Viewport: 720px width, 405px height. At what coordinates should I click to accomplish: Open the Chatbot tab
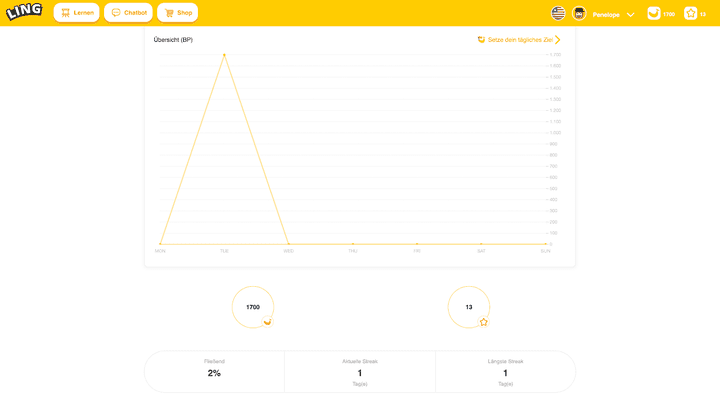pyautogui.click(x=129, y=13)
